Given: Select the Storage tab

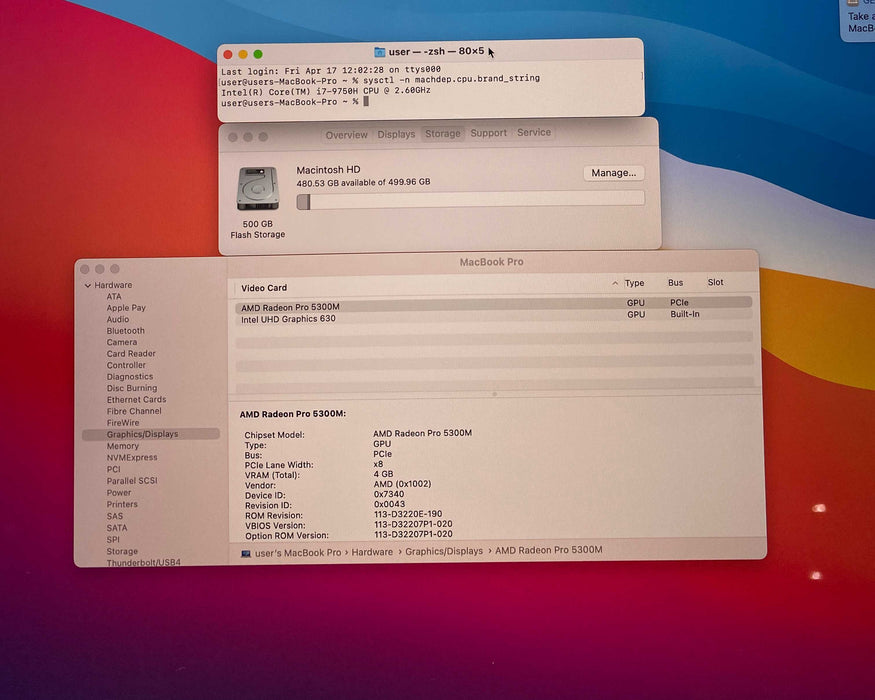Looking at the screenshot, I should [x=443, y=134].
